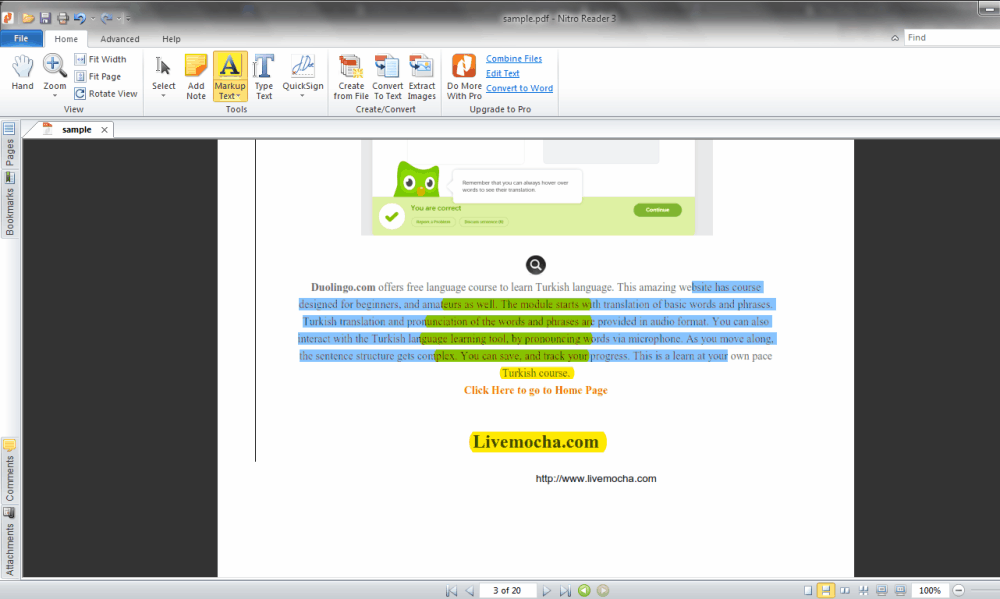Viewport: 1000px width, 599px height.
Task: Enable Facing pages layout
Action: pyautogui.click(x=845, y=591)
